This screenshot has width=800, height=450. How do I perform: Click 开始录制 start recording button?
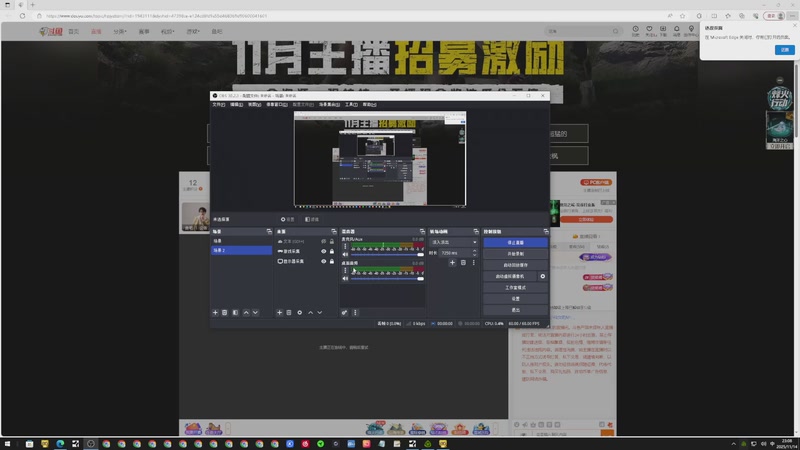pos(515,254)
